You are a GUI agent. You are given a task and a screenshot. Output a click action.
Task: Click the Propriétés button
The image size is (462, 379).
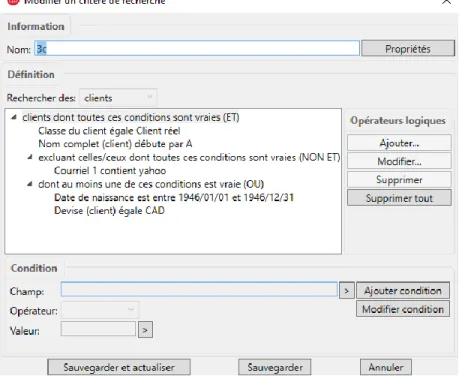(x=408, y=49)
